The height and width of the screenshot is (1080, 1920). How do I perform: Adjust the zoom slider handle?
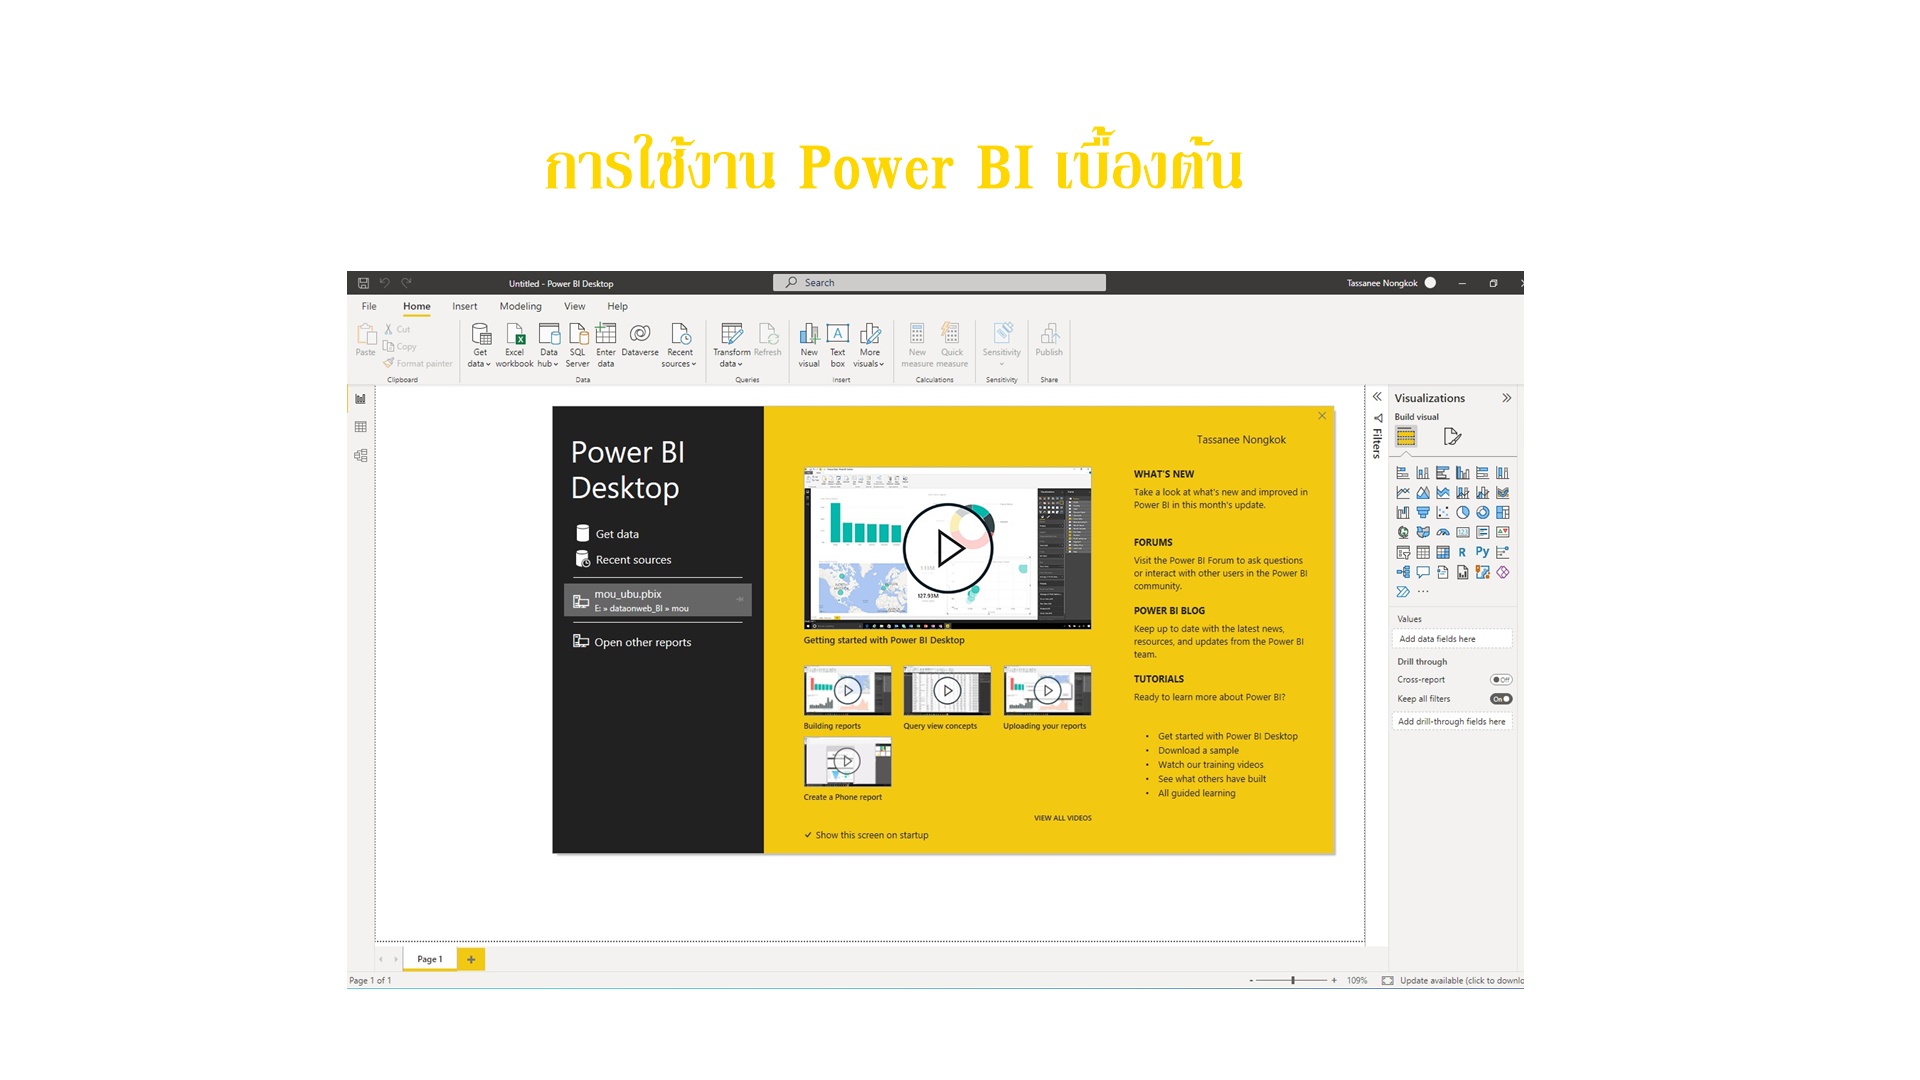tap(1293, 980)
